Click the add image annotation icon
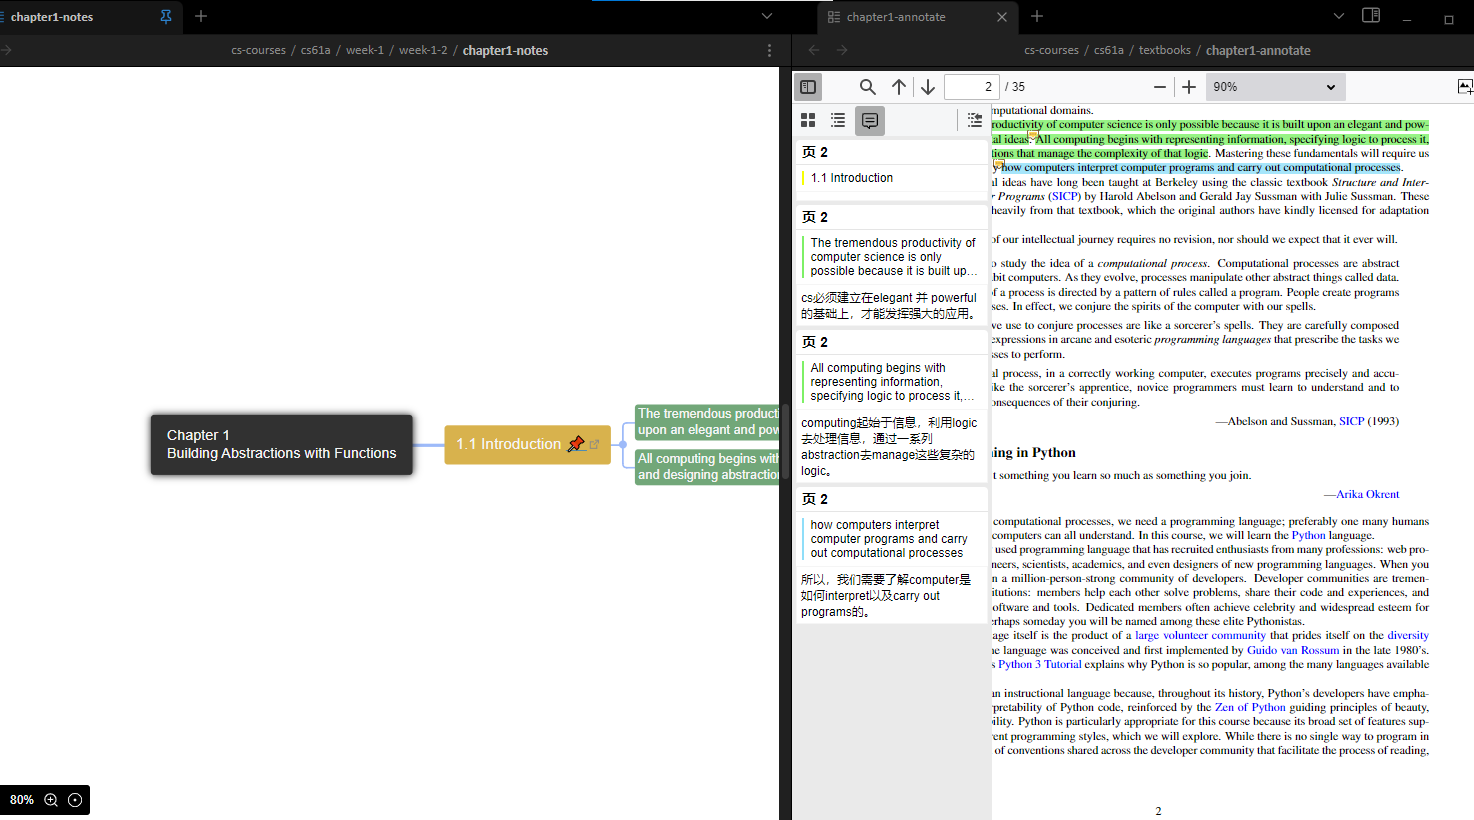Viewport: 1474px width, 820px height. click(x=1464, y=87)
